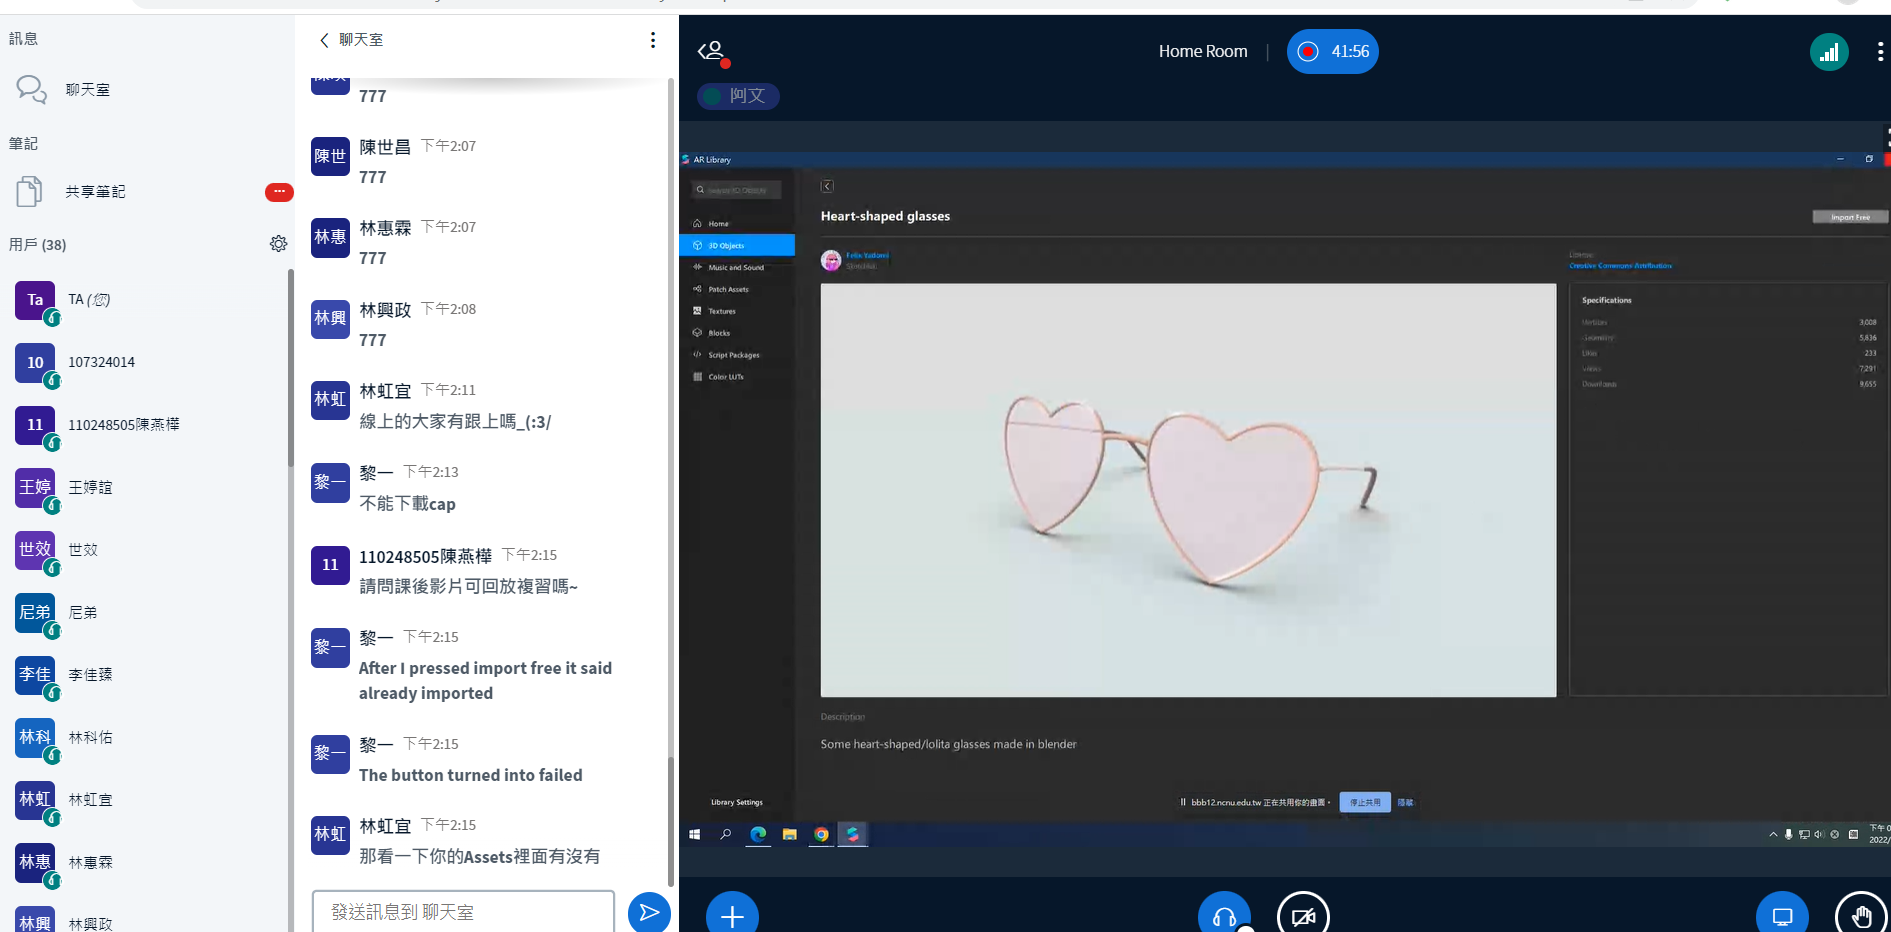Open the user list settings gear

[x=278, y=244]
